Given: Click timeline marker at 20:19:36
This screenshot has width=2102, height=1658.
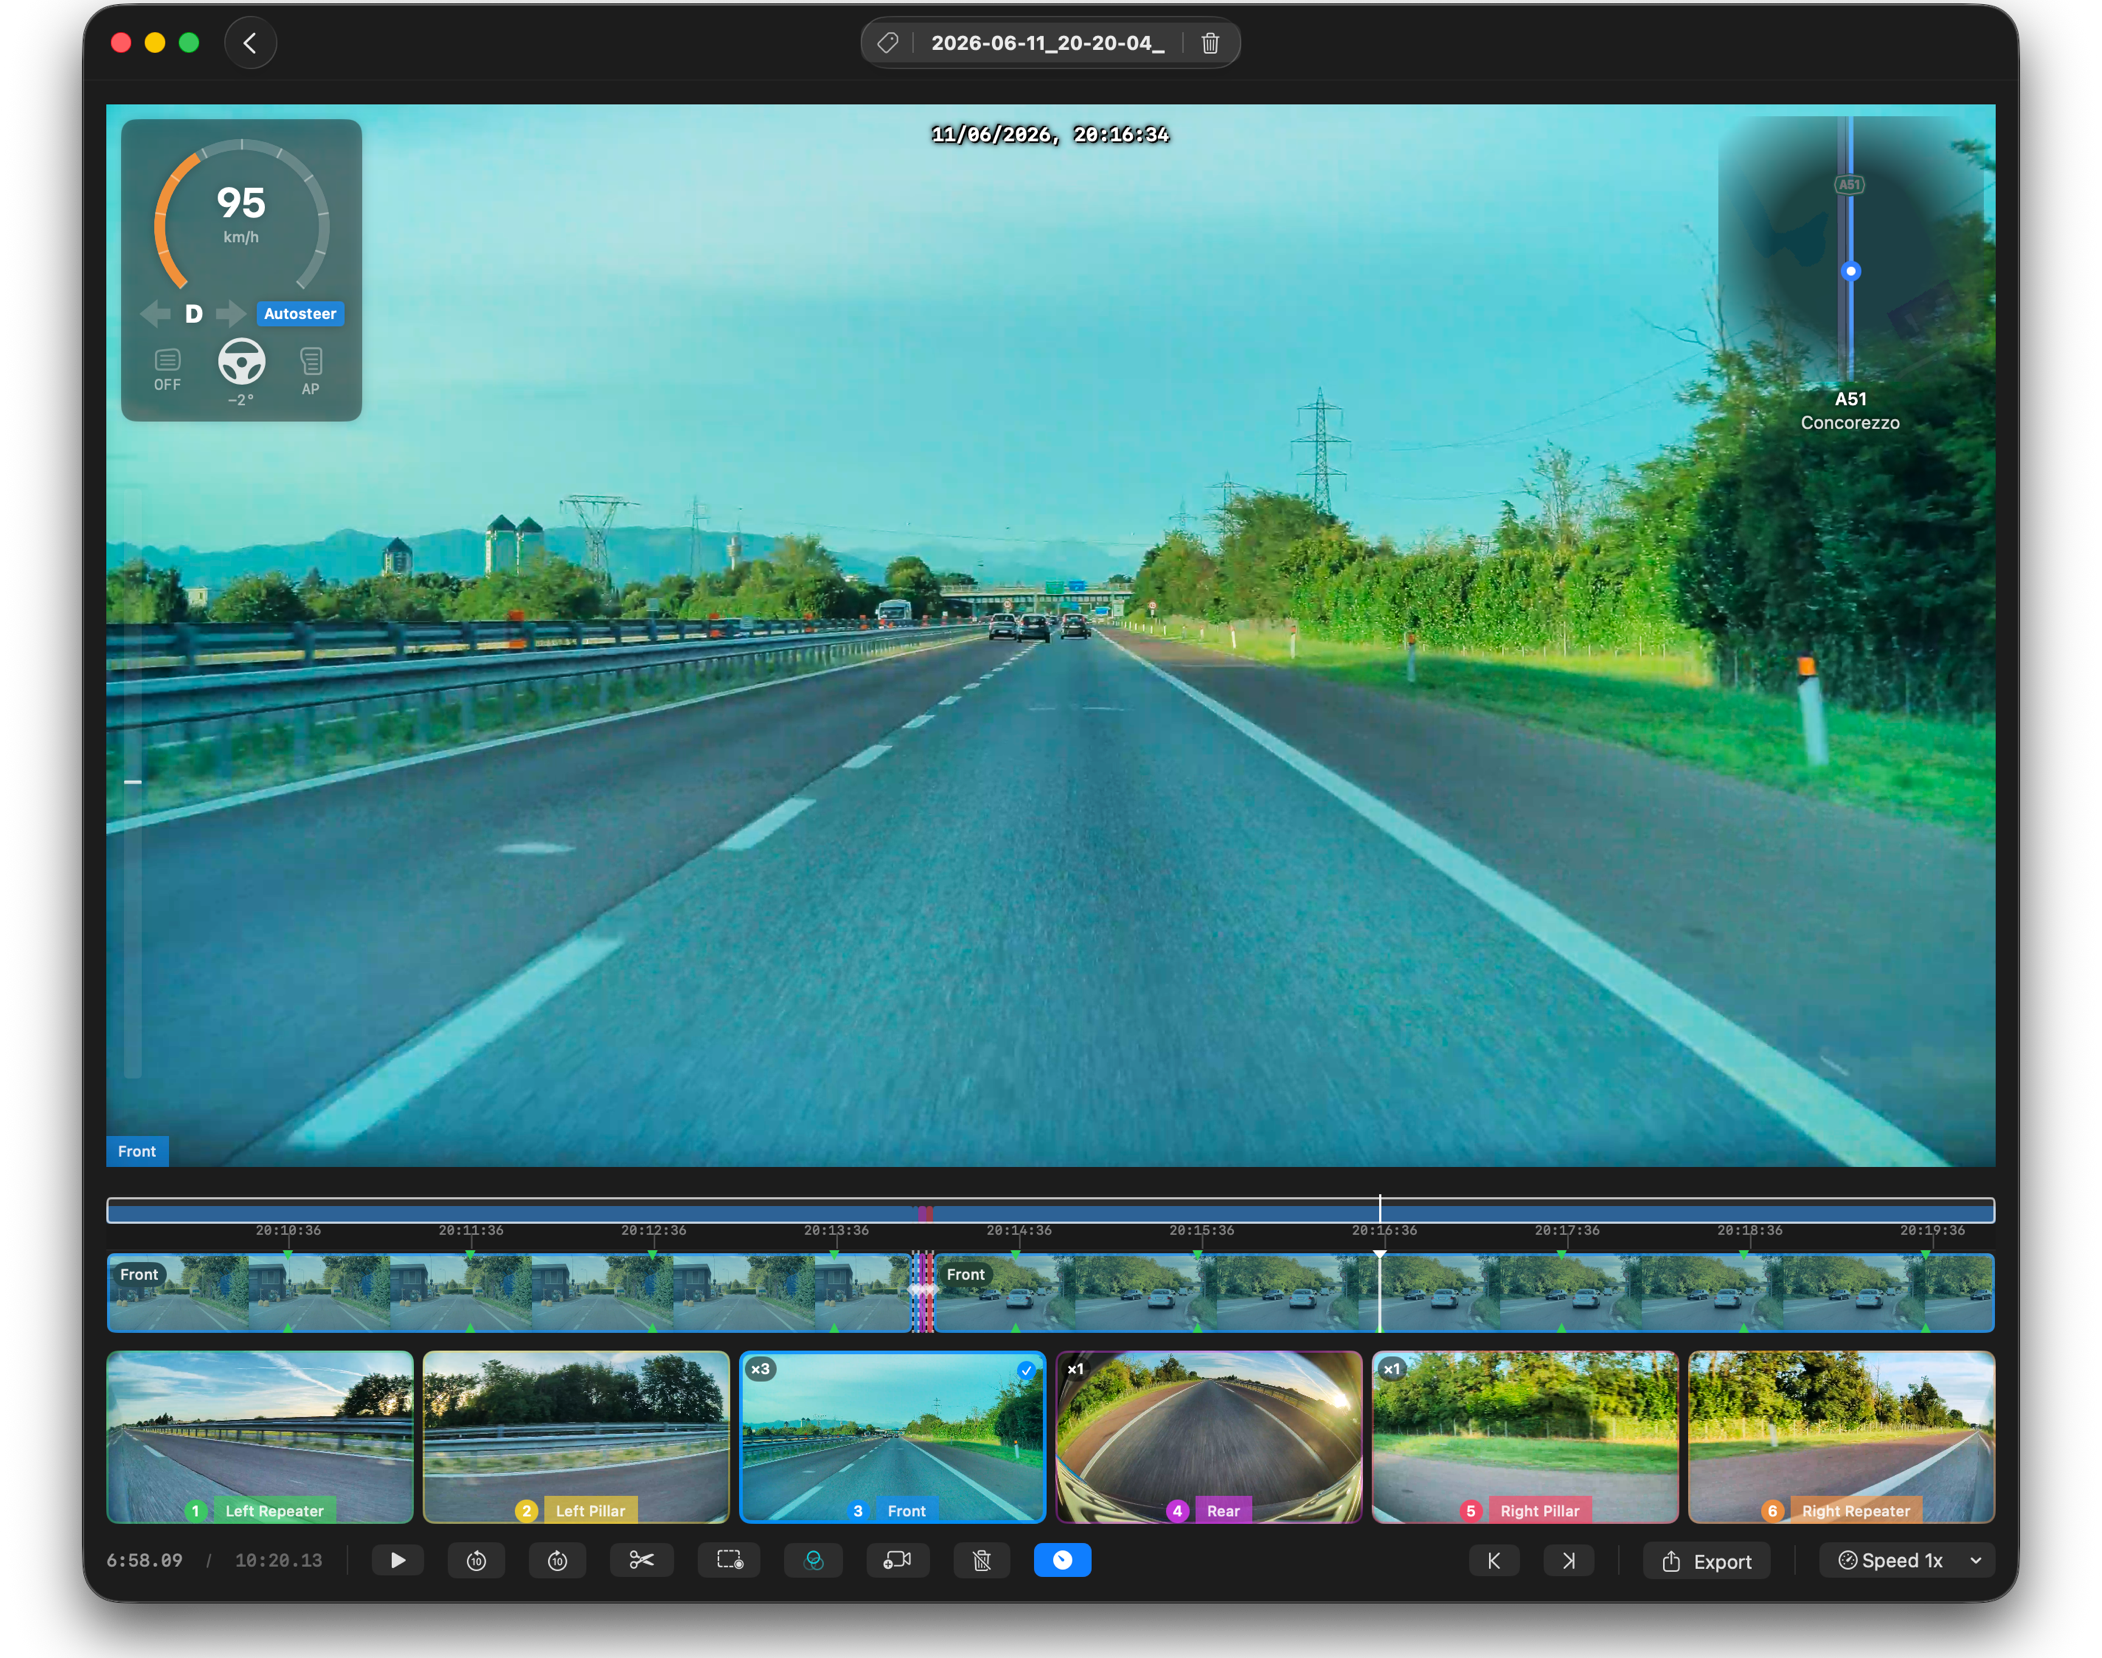Looking at the screenshot, I should pos(1932,1230).
